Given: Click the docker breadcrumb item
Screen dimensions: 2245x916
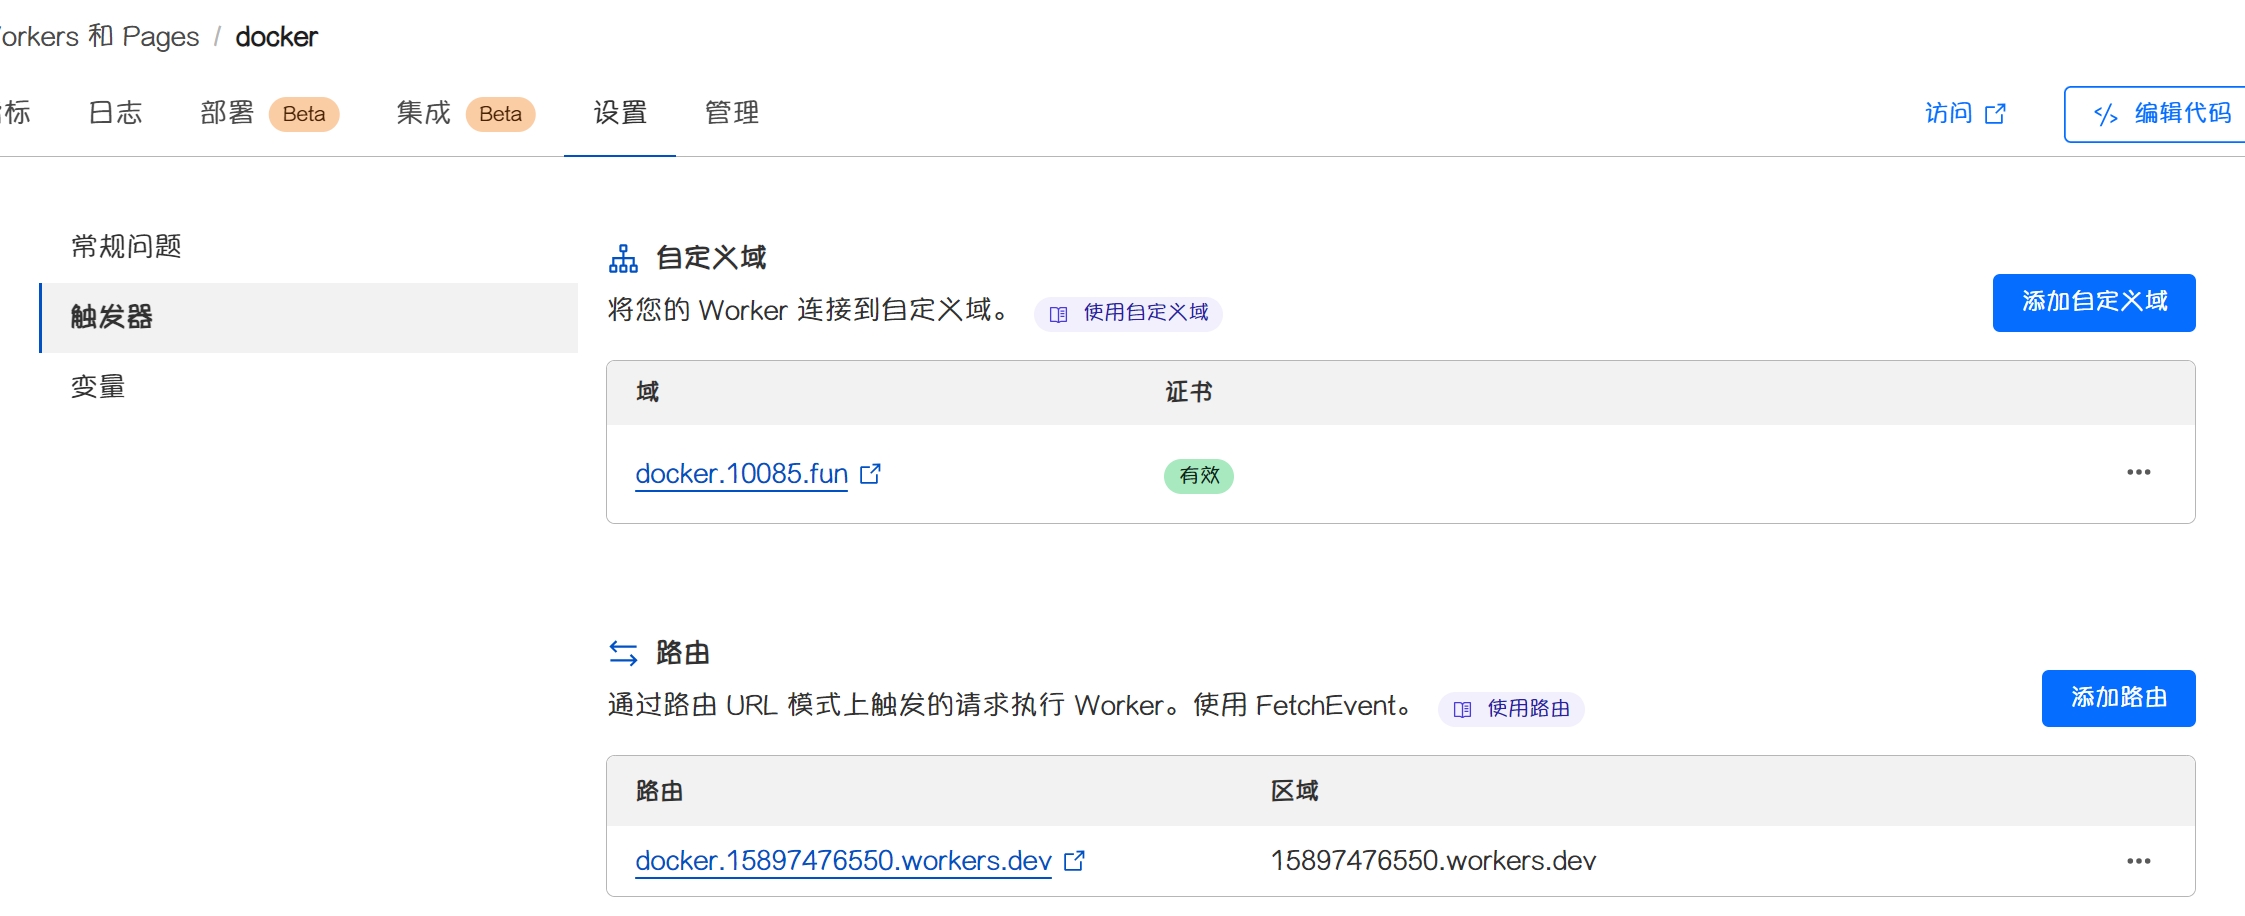Looking at the screenshot, I should (x=276, y=37).
